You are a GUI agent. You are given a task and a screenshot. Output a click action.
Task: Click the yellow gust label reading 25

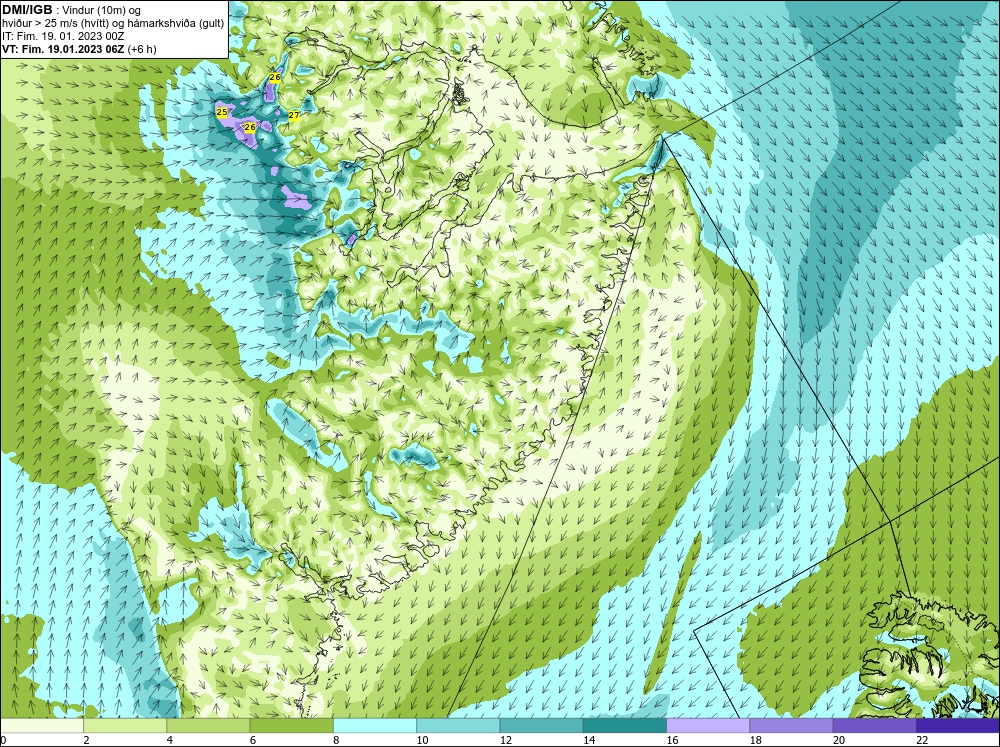222,112
